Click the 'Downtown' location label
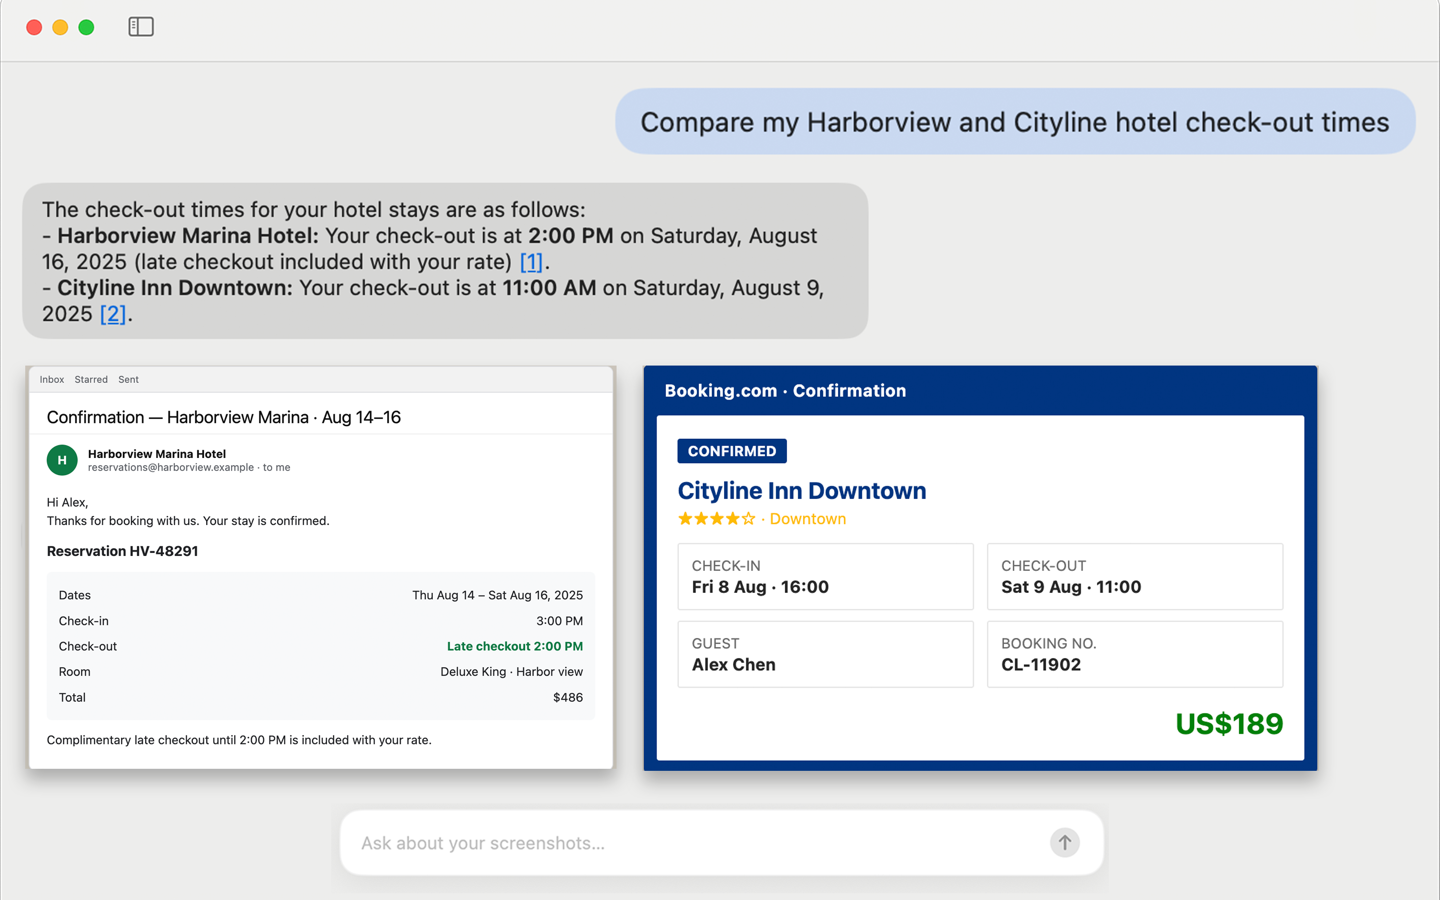The image size is (1440, 900). [x=808, y=519]
